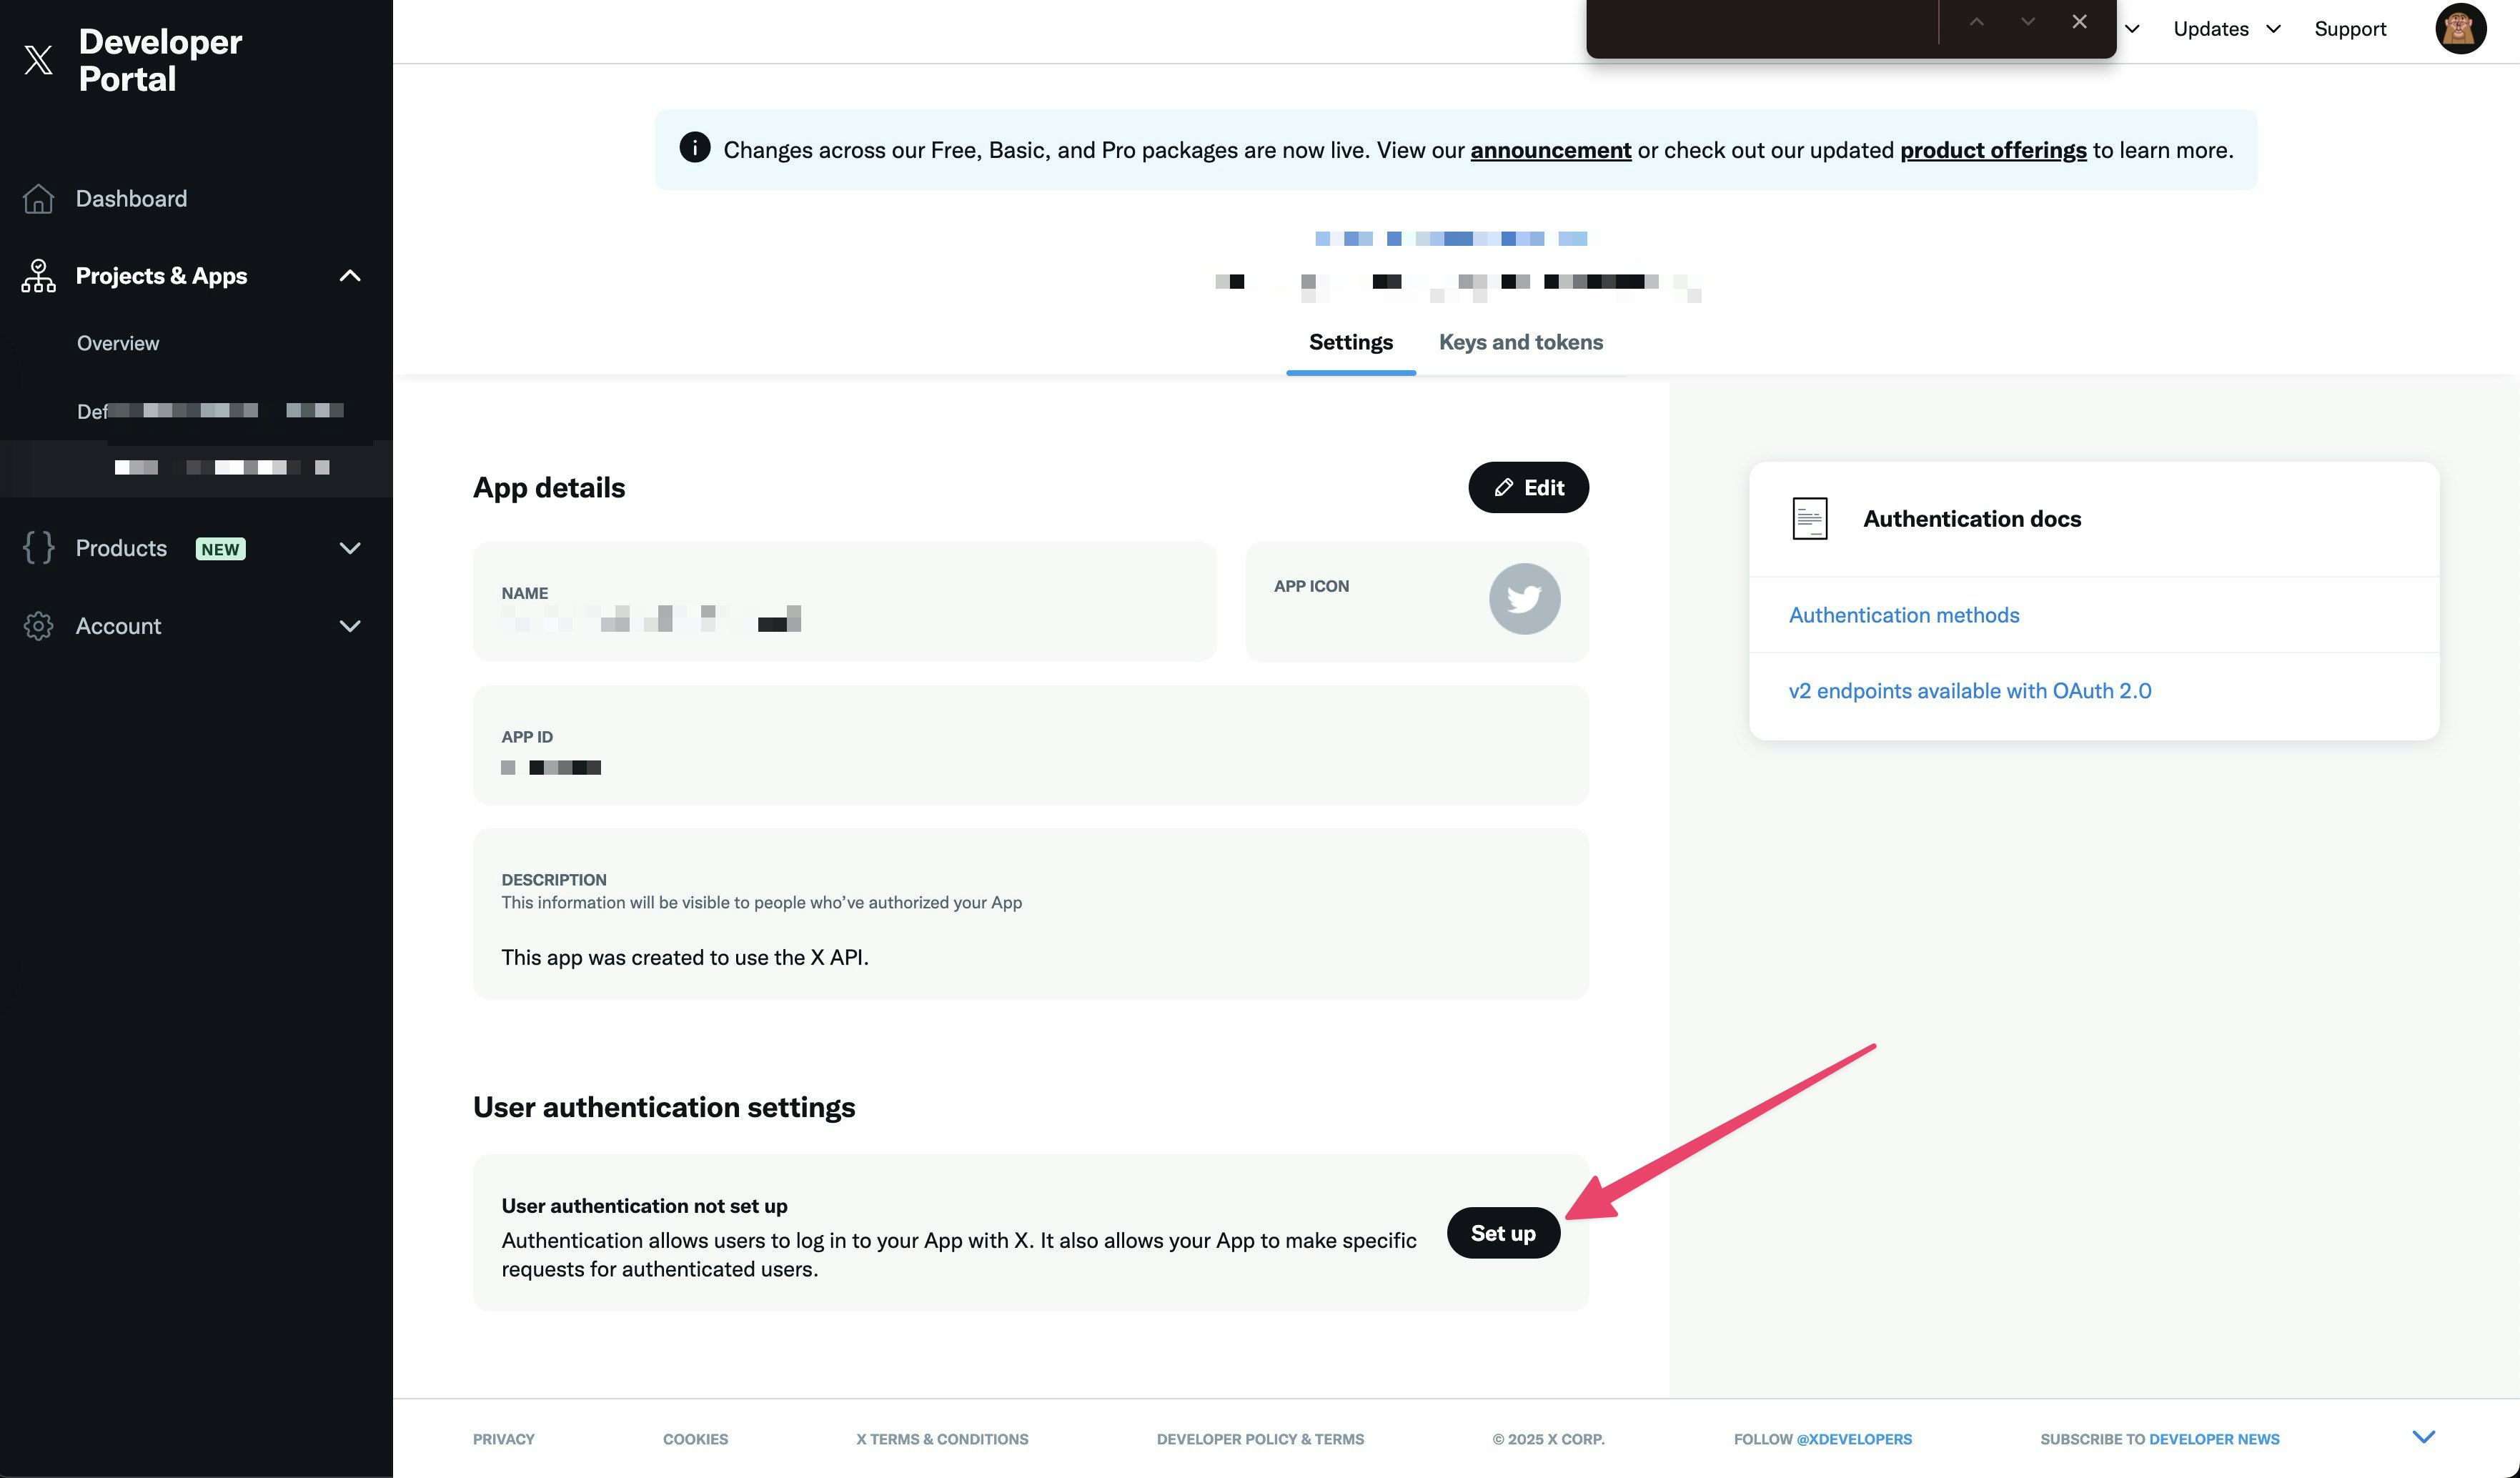Collapse the Projects & Apps section
This screenshot has height=1478, width=2520.
click(x=350, y=276)
